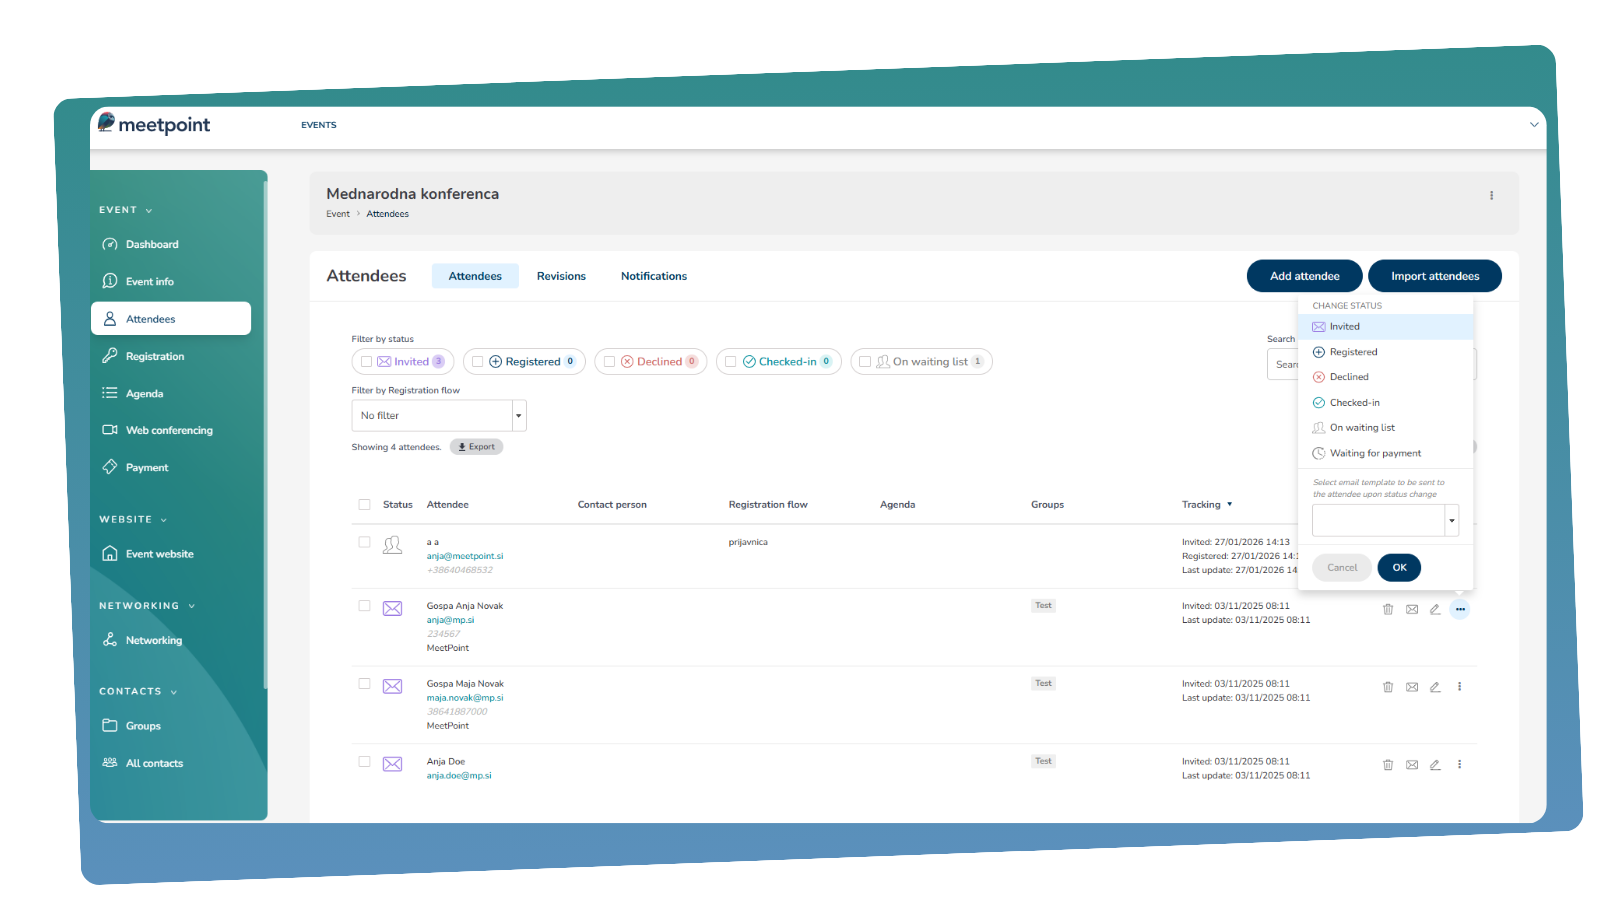
Task: Open the email template dropdown in Change Status
Action: 1385,520
